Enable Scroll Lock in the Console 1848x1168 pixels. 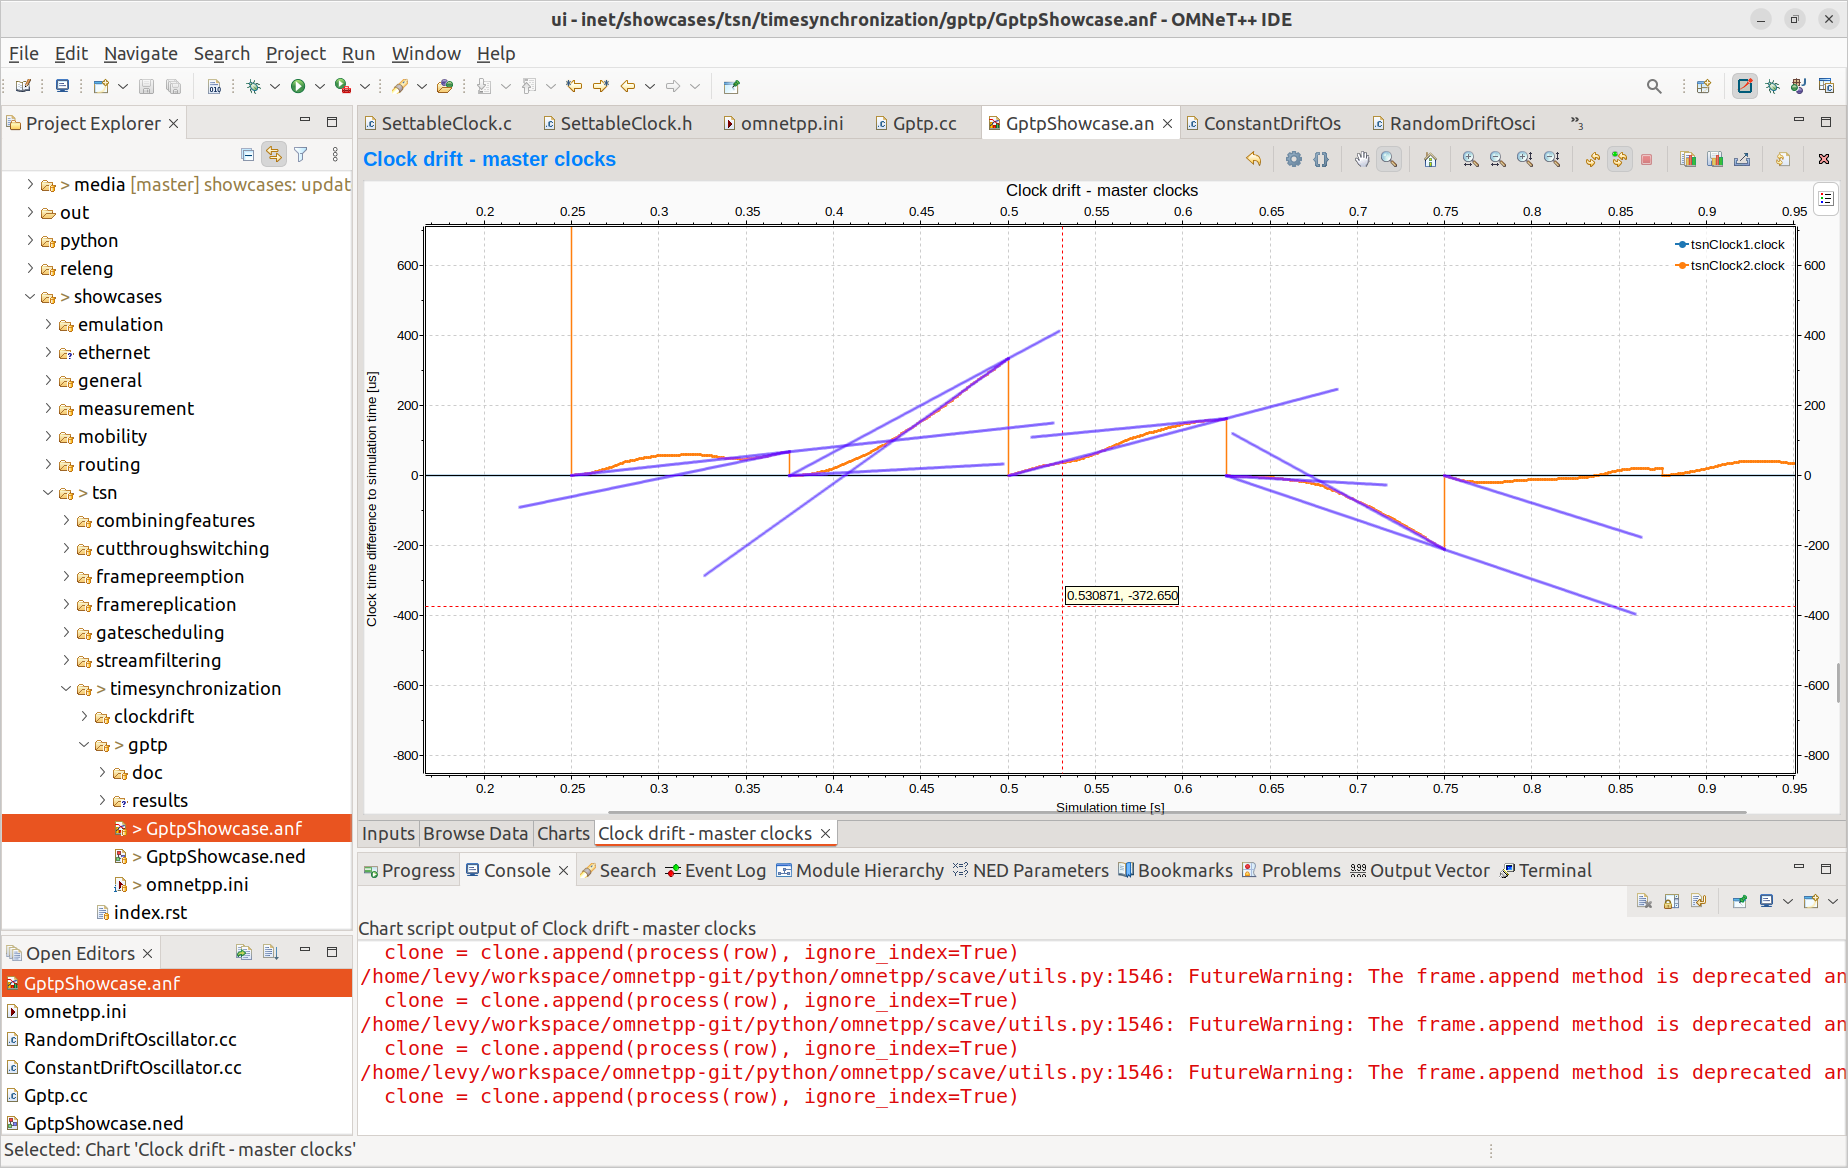(x=1671, y=901)
